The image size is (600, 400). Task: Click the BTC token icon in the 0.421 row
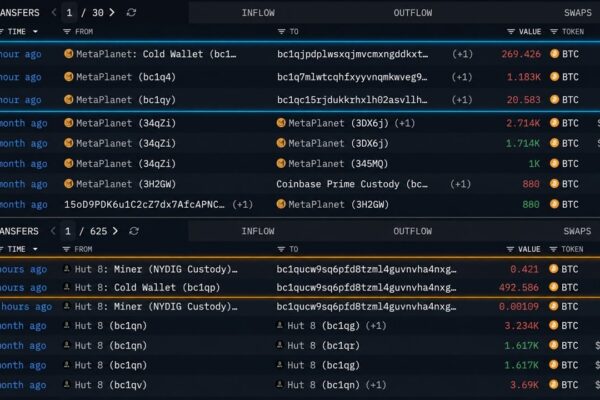[553, 269]
